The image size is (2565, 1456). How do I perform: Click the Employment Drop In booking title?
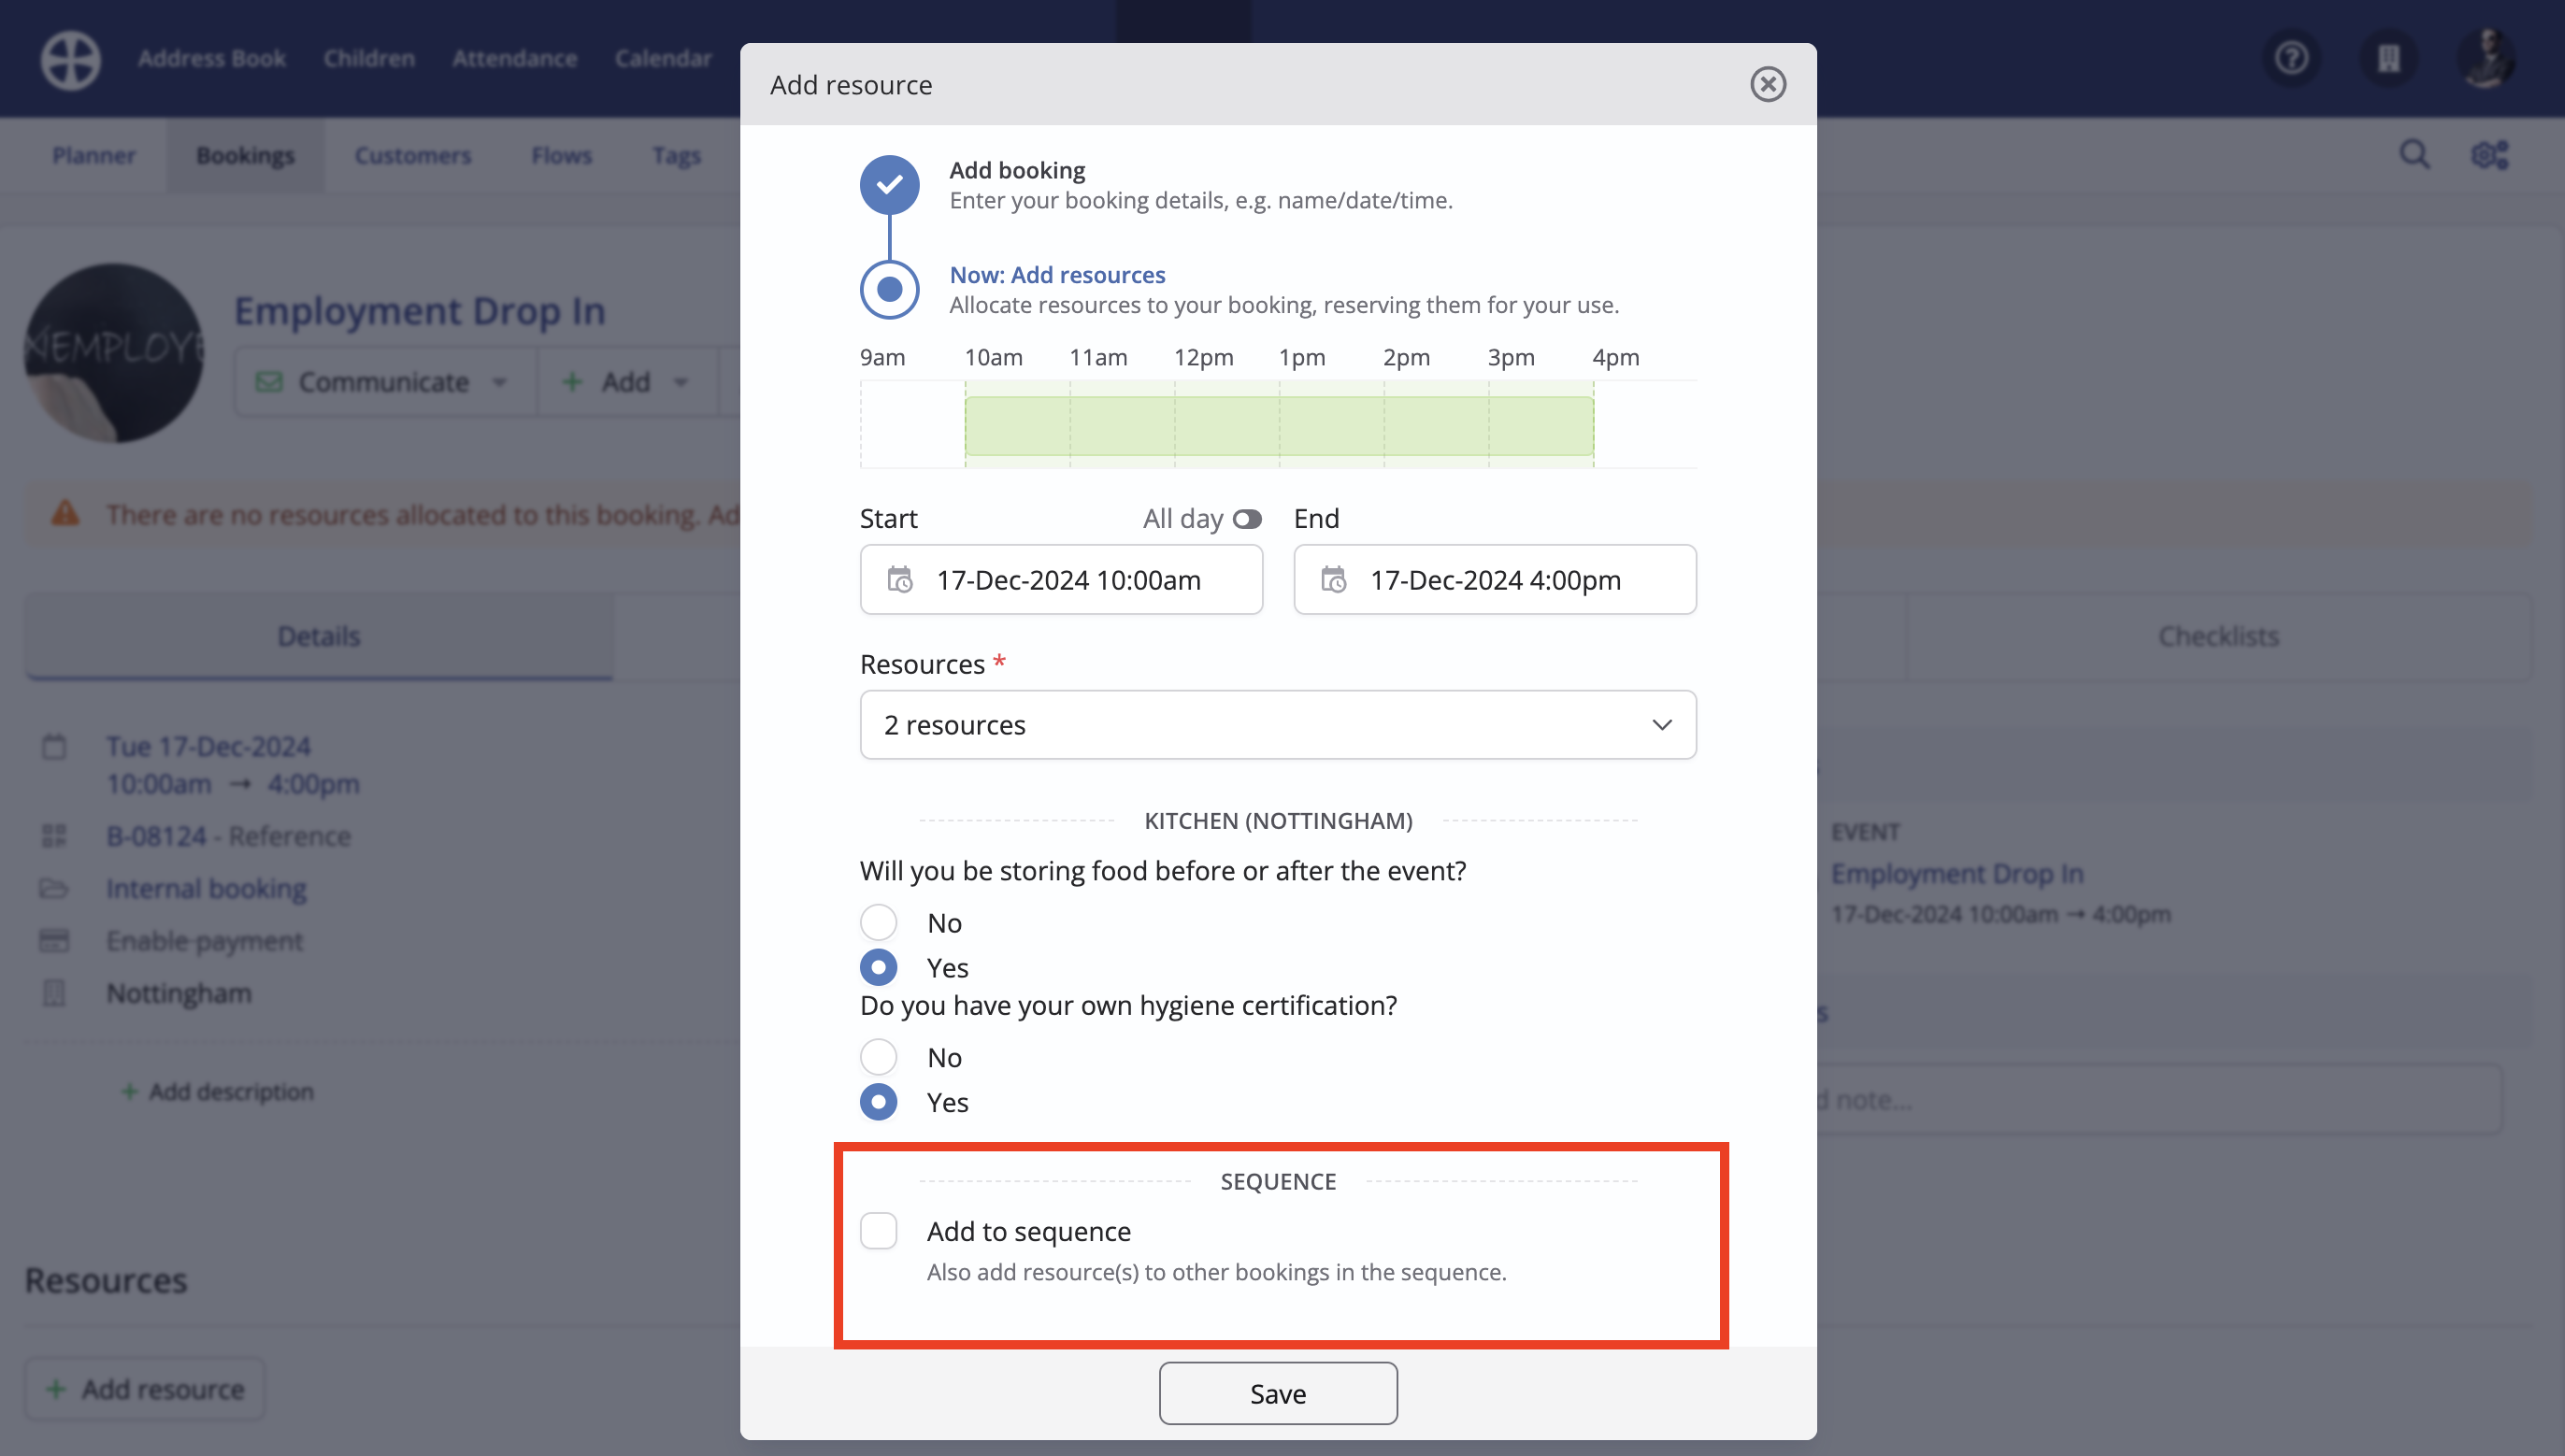(x=420, y=311)
